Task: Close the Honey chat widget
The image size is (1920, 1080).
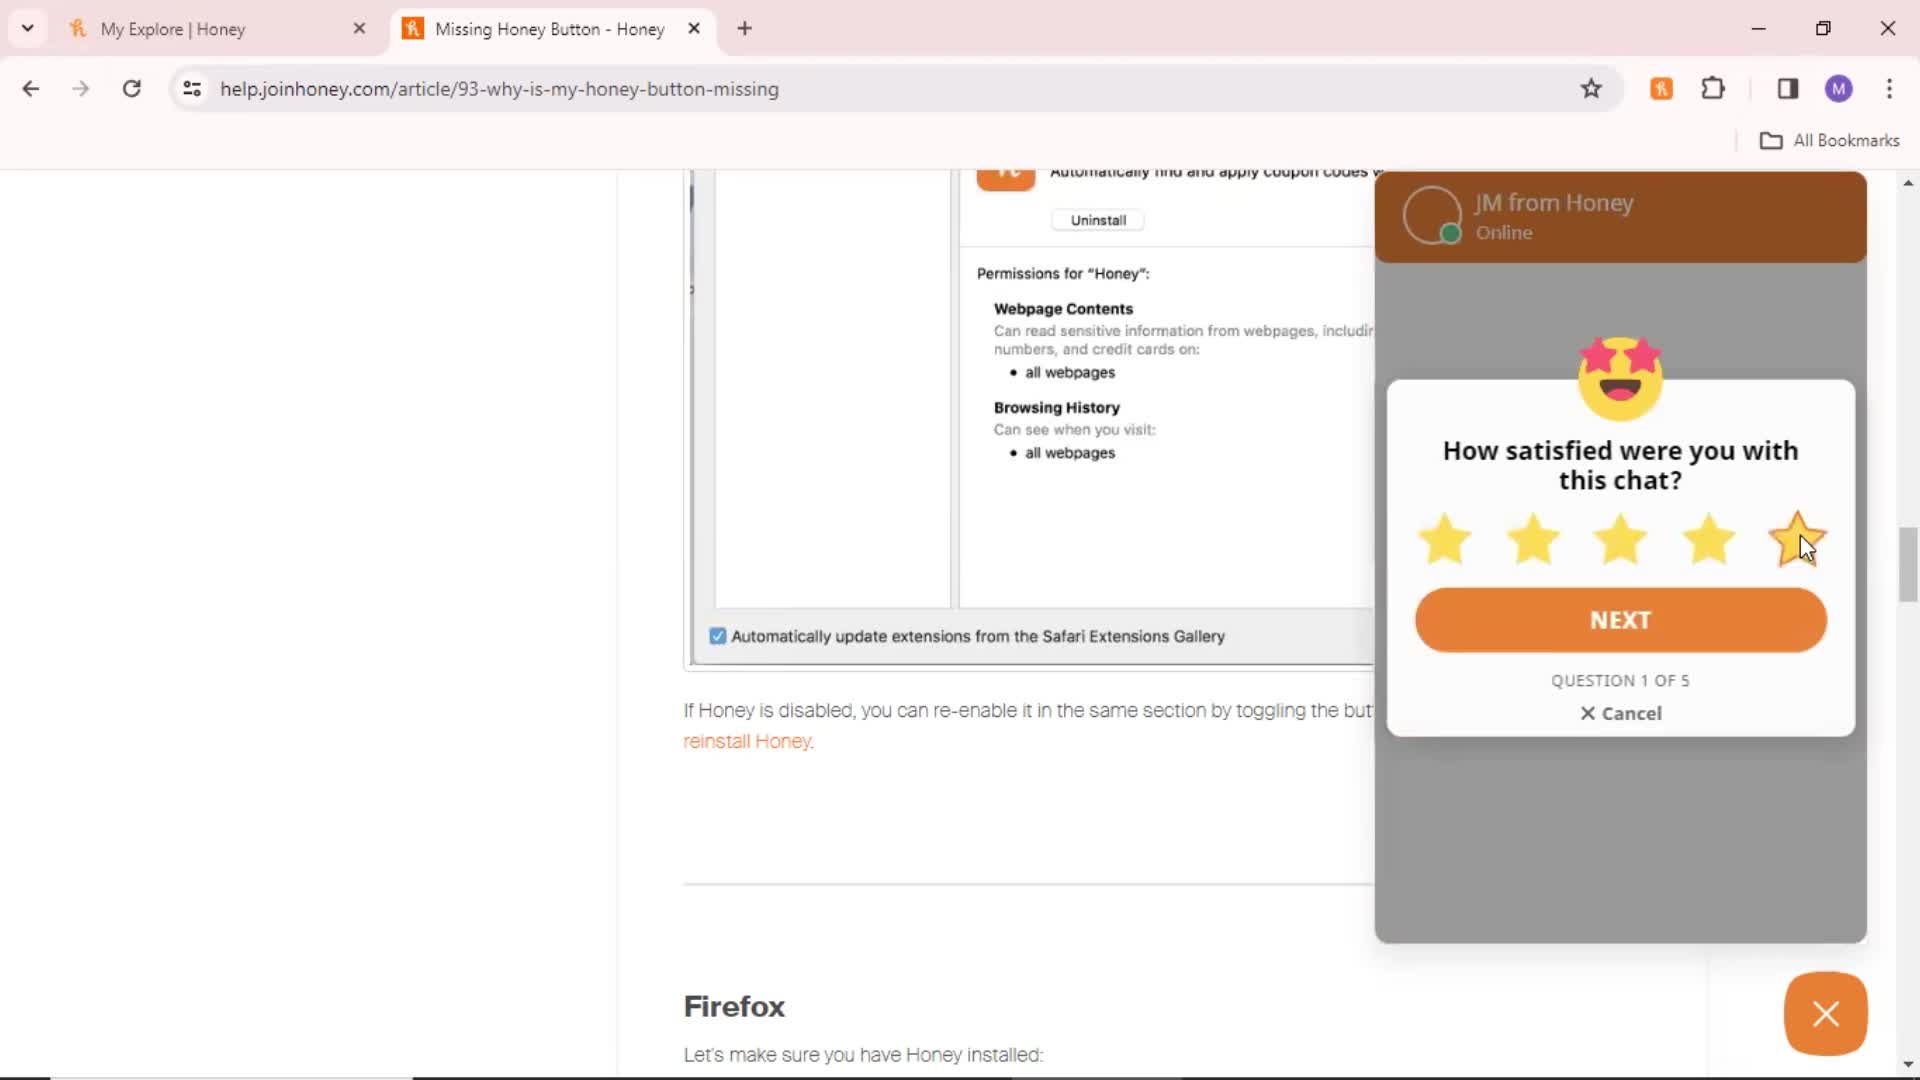Action: tap(1826, 1014)
